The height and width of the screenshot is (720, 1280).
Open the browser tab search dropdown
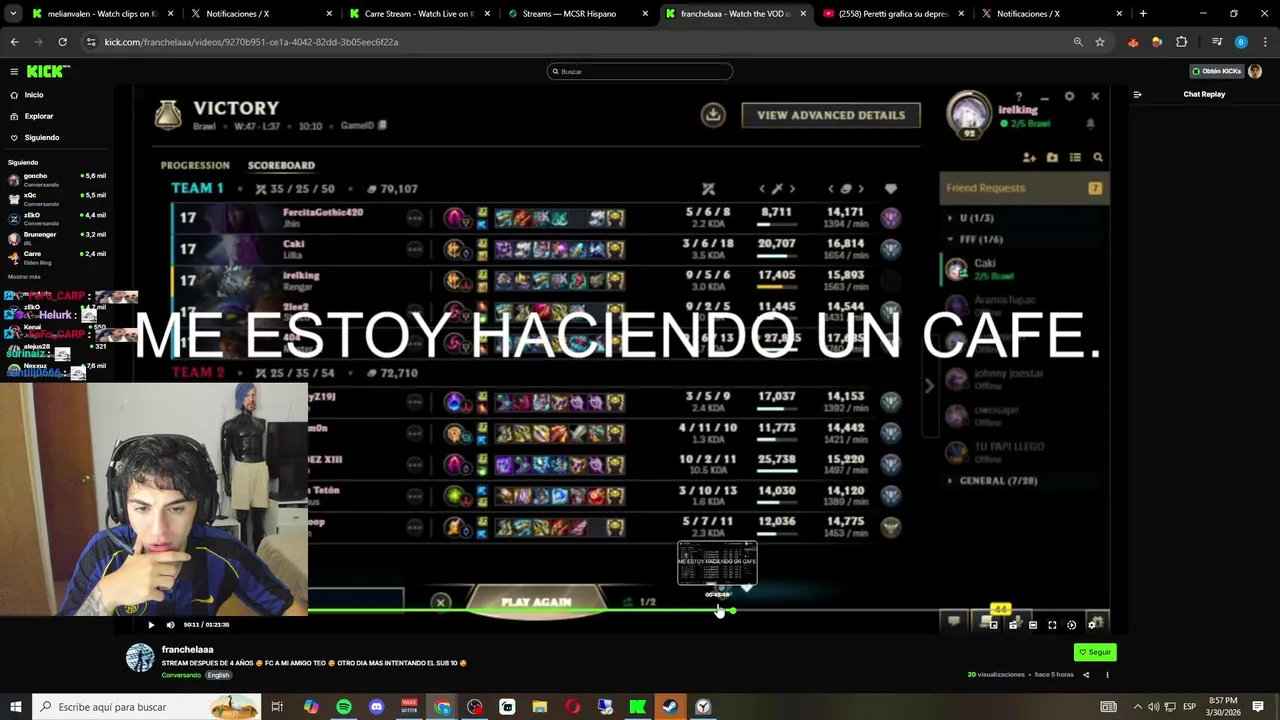(13, 14)
